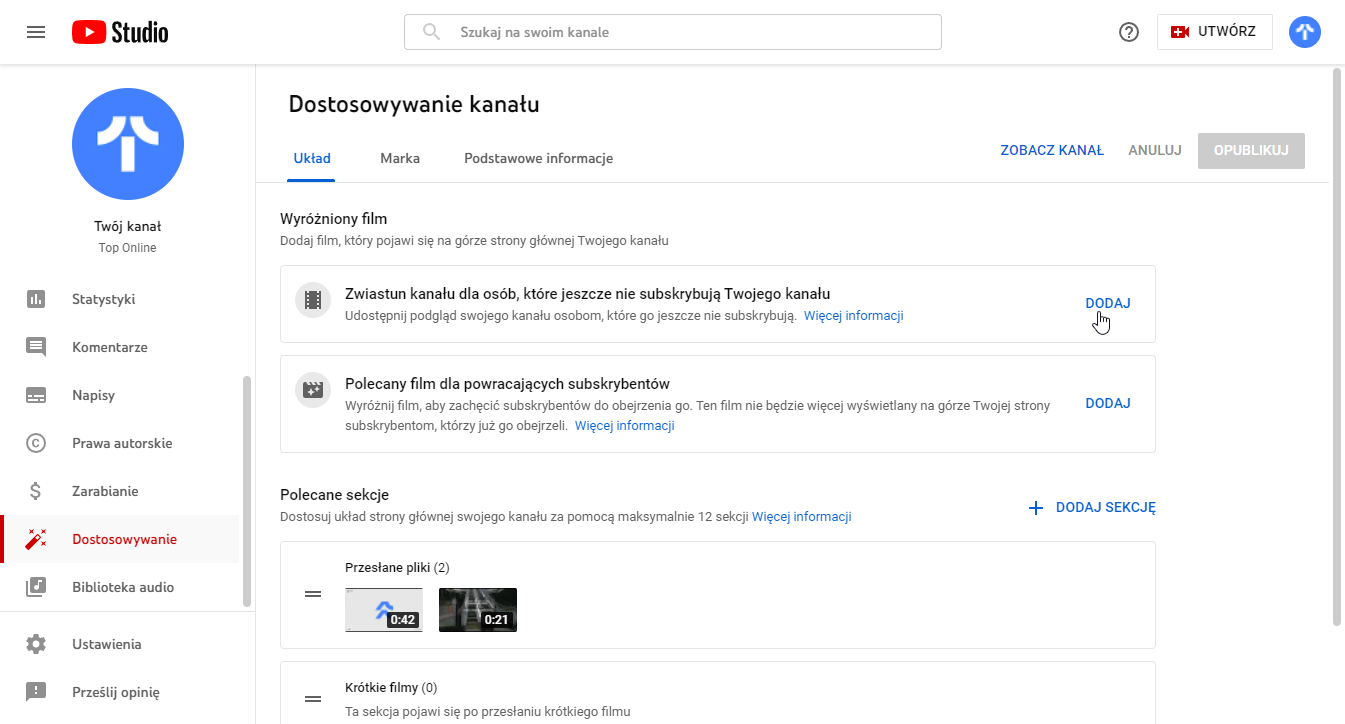Viewport: 1345px width, 724px height.
Task: Click DODAJ for featured video for subscribers
Action: pos(1108,403)
